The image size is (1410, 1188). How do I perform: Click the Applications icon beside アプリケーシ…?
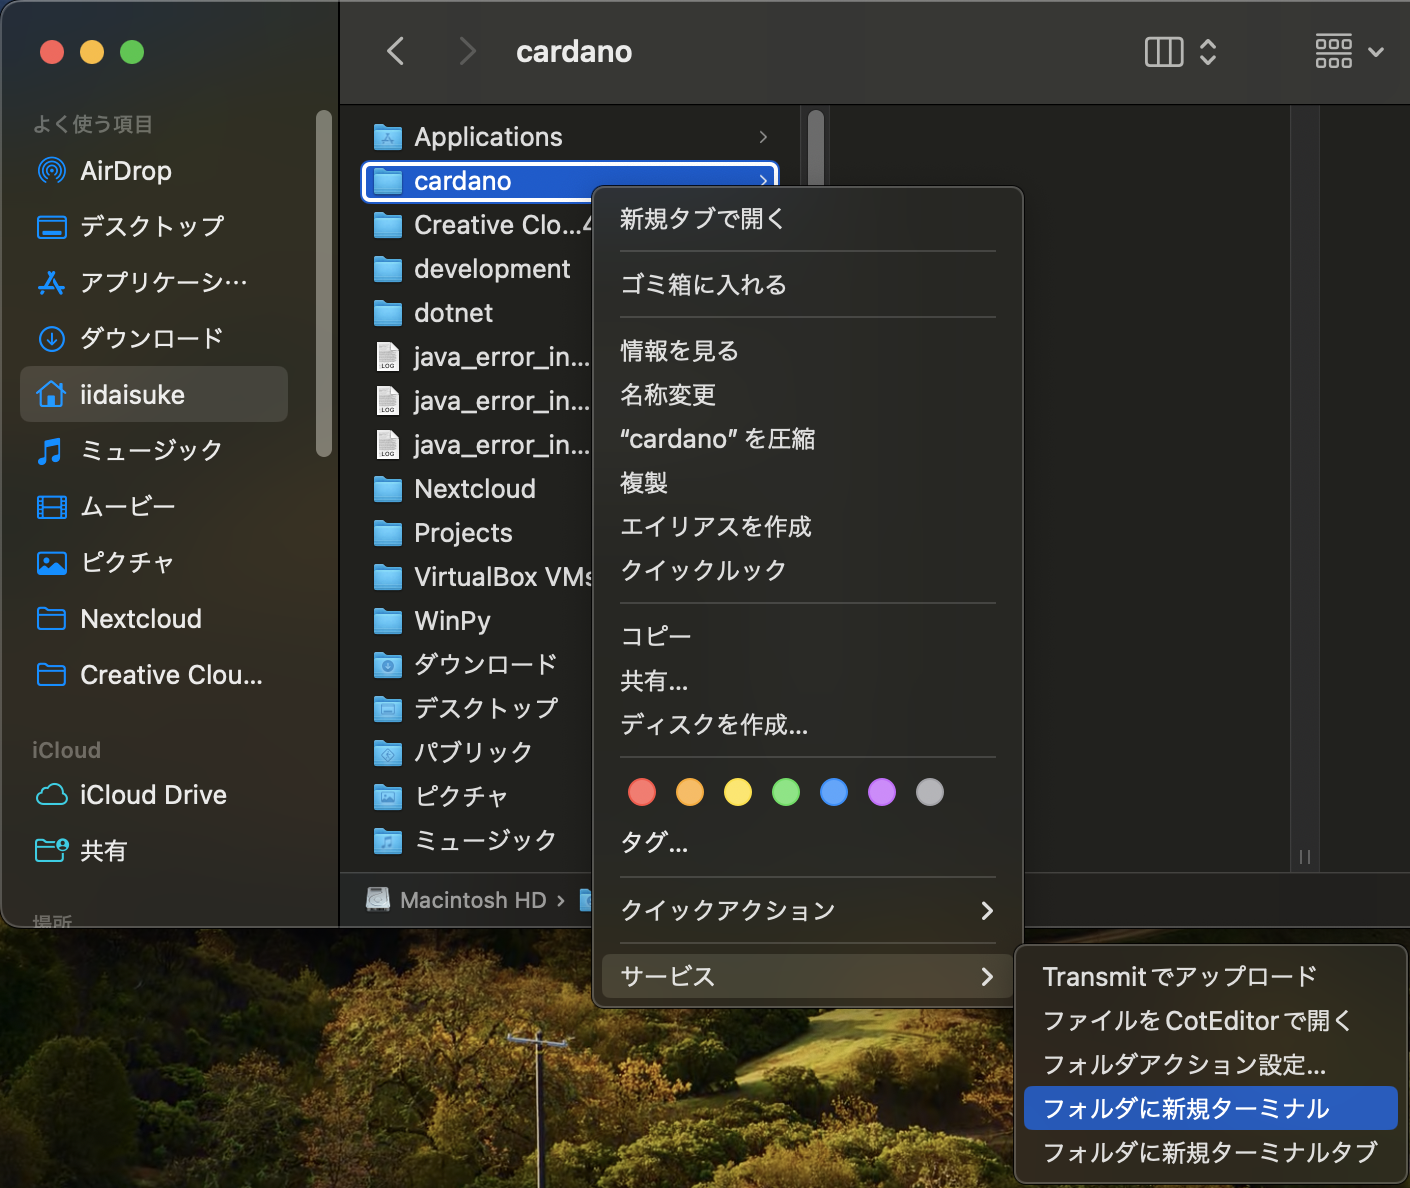tap(52, 283)
